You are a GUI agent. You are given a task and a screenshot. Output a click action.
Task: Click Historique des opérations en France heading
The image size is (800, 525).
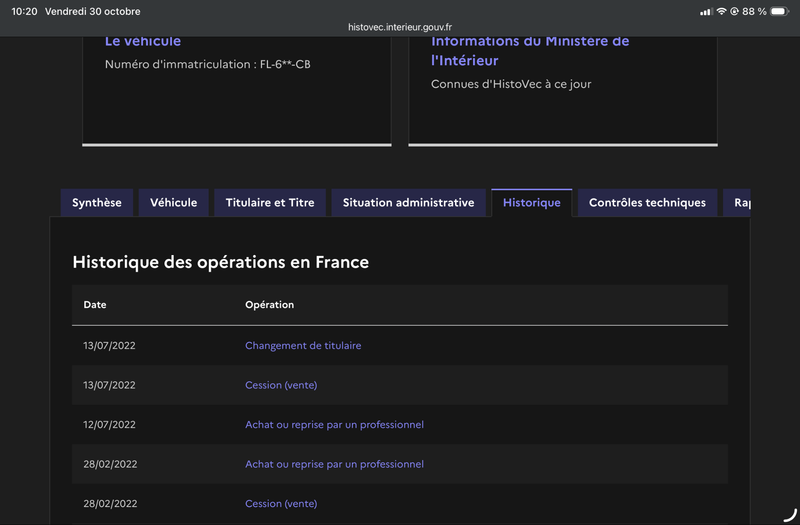tap(220, 262)
